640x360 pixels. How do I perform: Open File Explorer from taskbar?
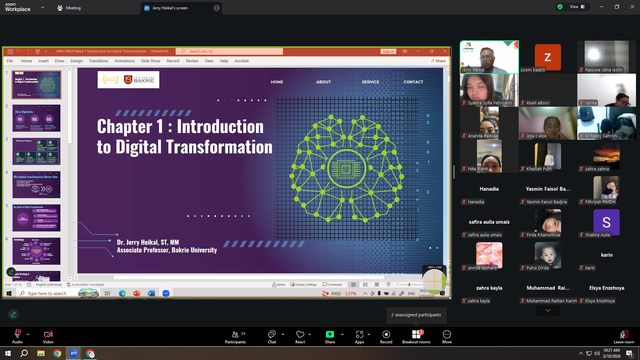(x=41, y=353)
